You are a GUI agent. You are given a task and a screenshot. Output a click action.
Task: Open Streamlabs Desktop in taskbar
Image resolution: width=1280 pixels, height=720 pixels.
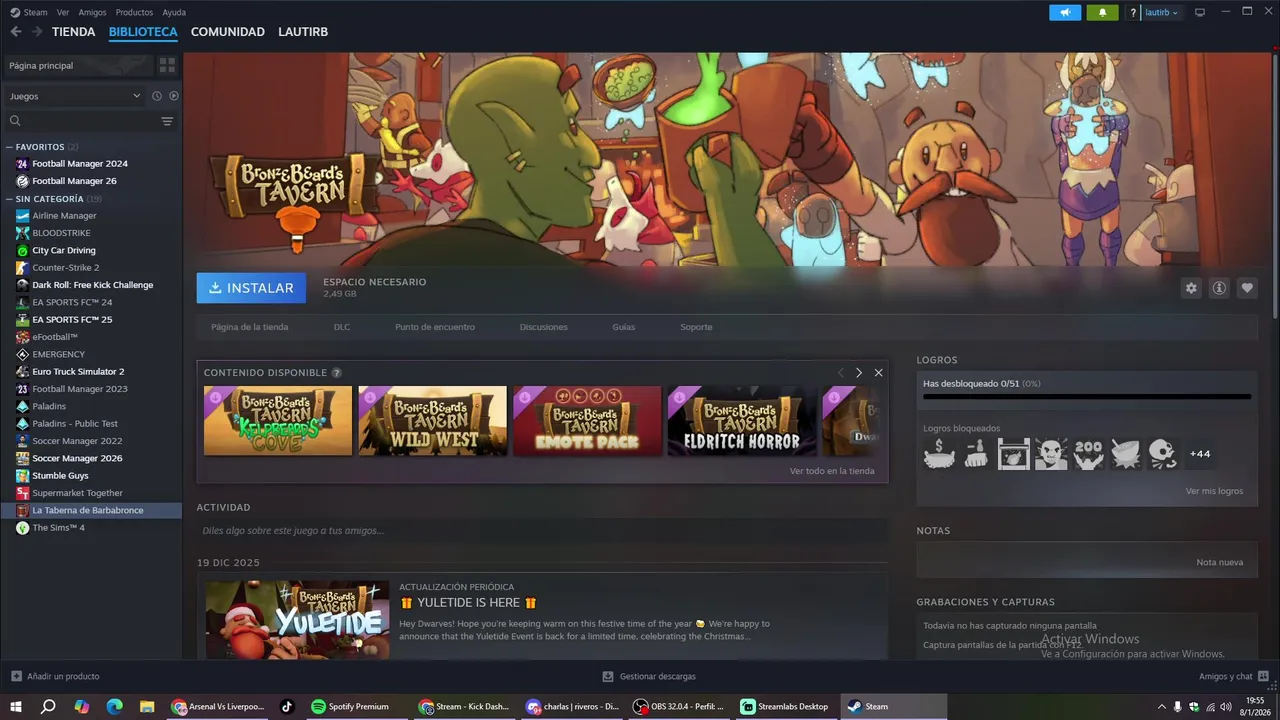[x=787, y=706]
